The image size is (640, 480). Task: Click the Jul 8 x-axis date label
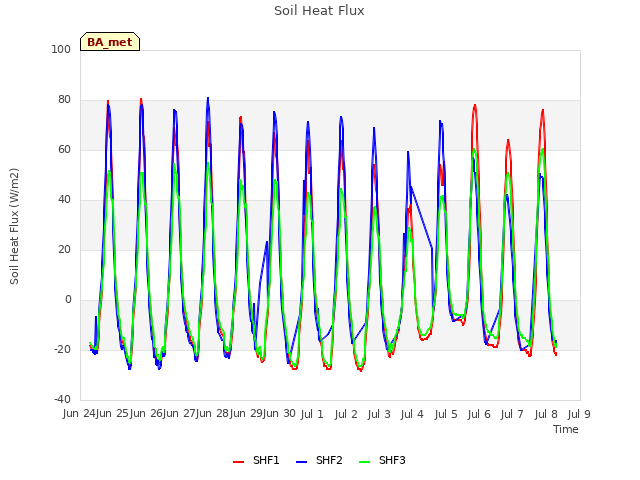click(x=546, y=414)
